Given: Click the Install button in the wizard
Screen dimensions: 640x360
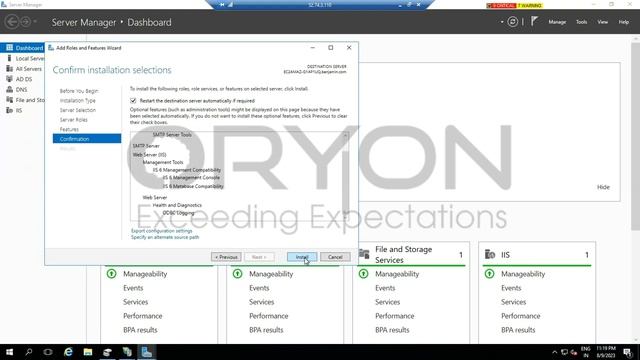Looking at the screenshot, I should [302, 257].
